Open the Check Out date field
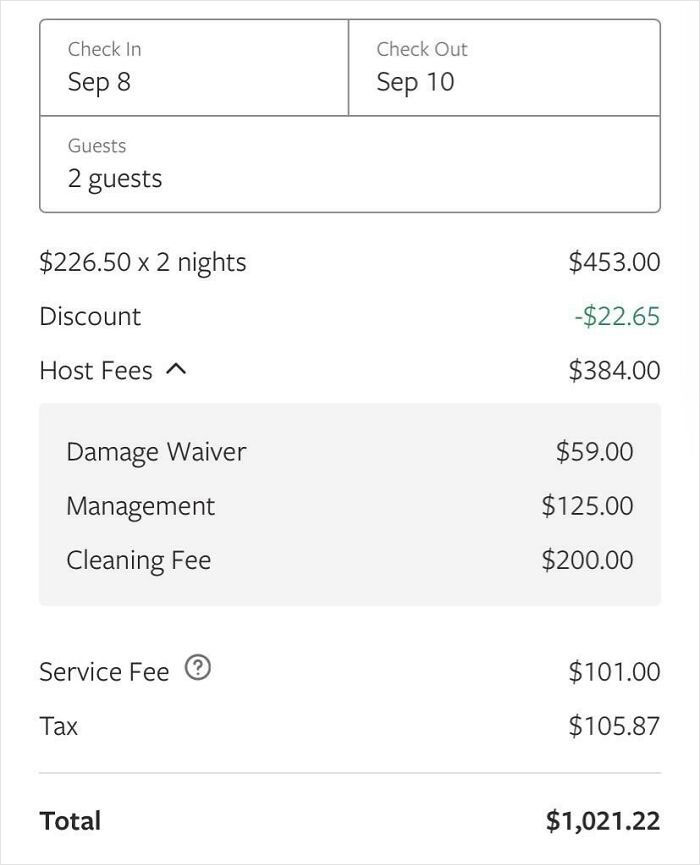Image resolution: width=700 pixels, height=865 pixels. point(503,67)
